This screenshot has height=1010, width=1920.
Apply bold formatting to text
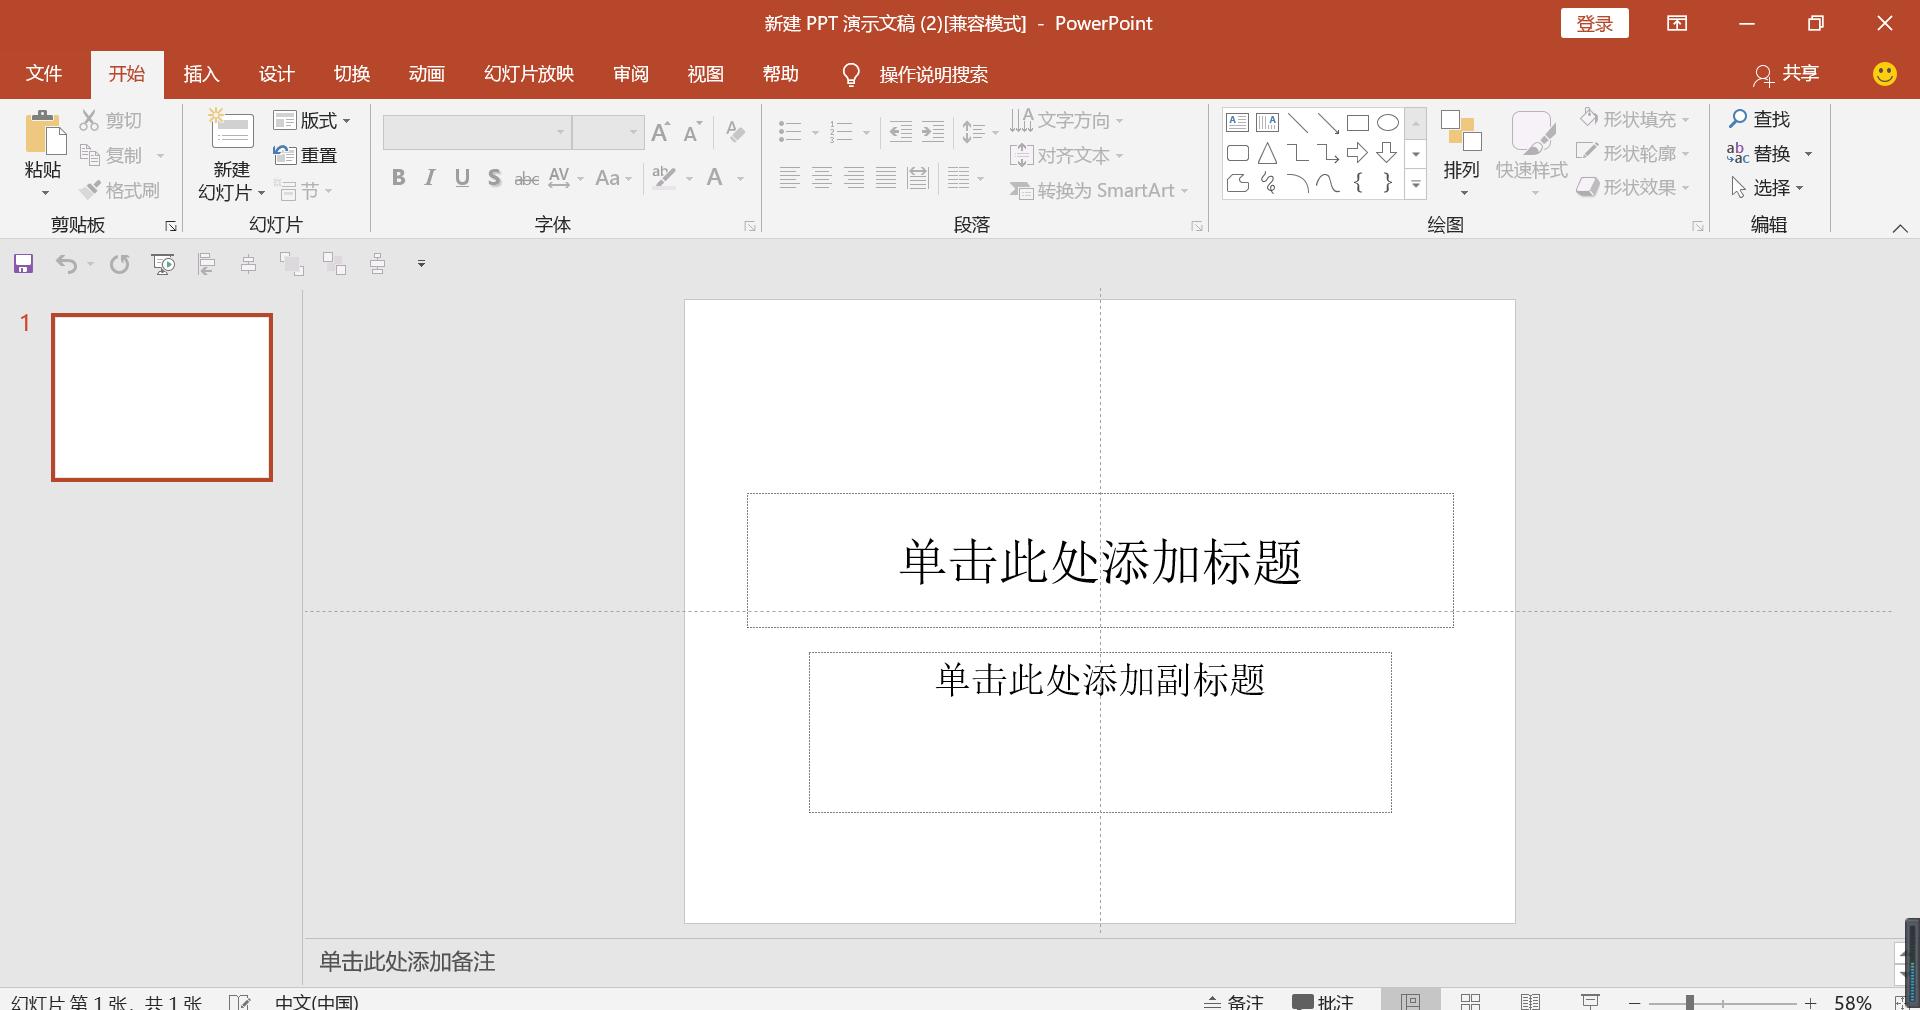click(x=398, y=177)
